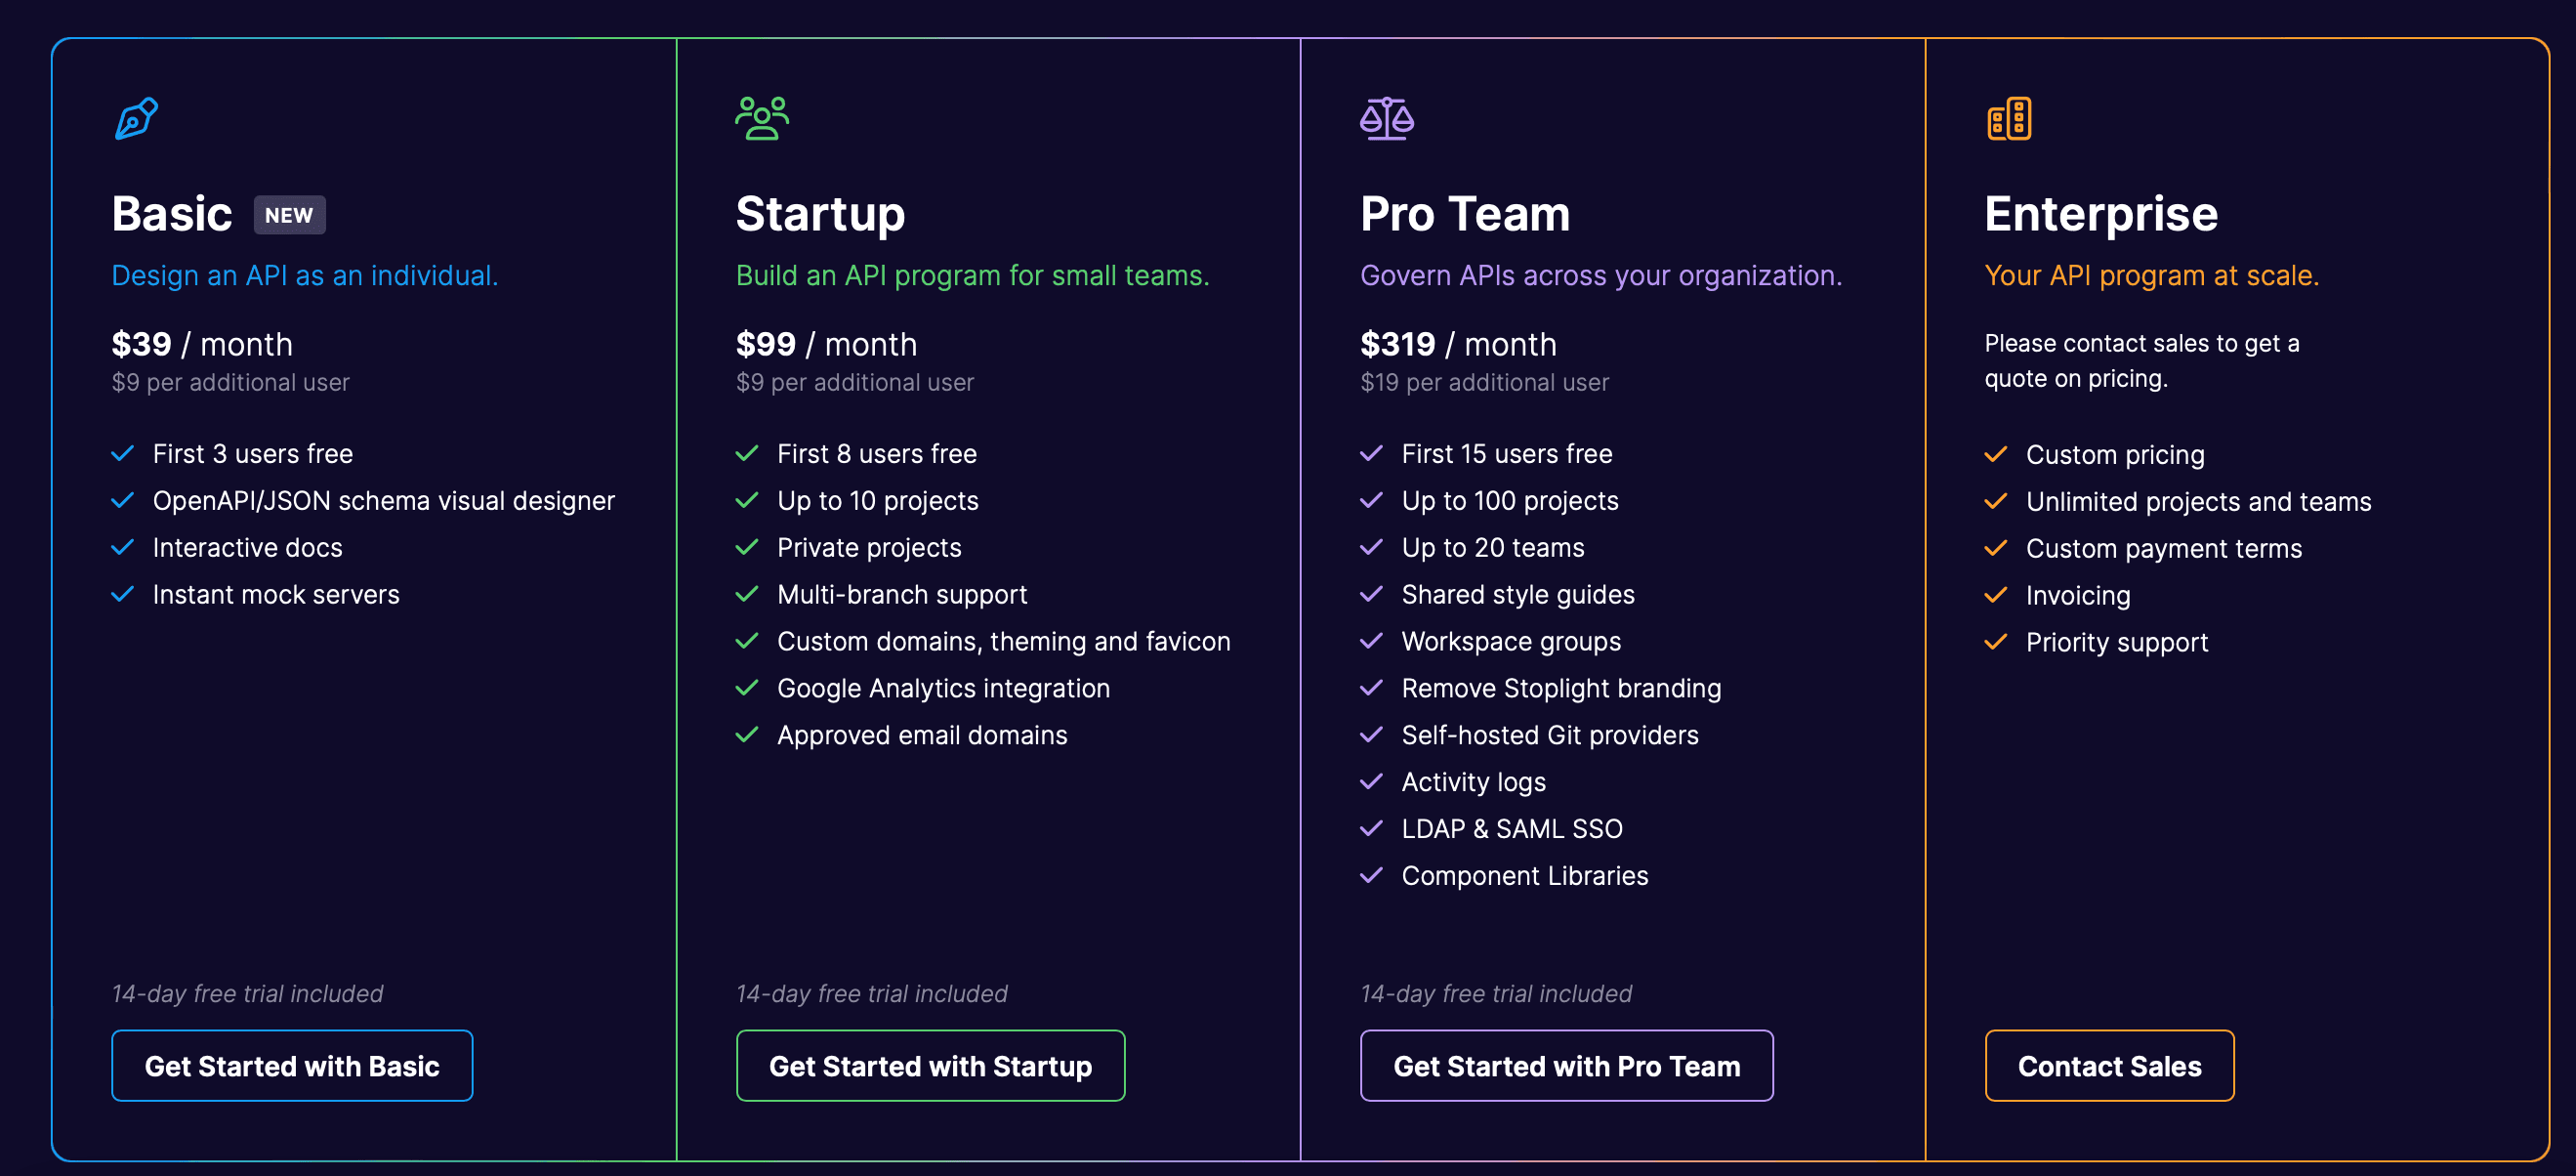Click the office buildings icon above Enterprise
The width and height of the screenshot is (2576, 1176).
[x=2008, y=118]
